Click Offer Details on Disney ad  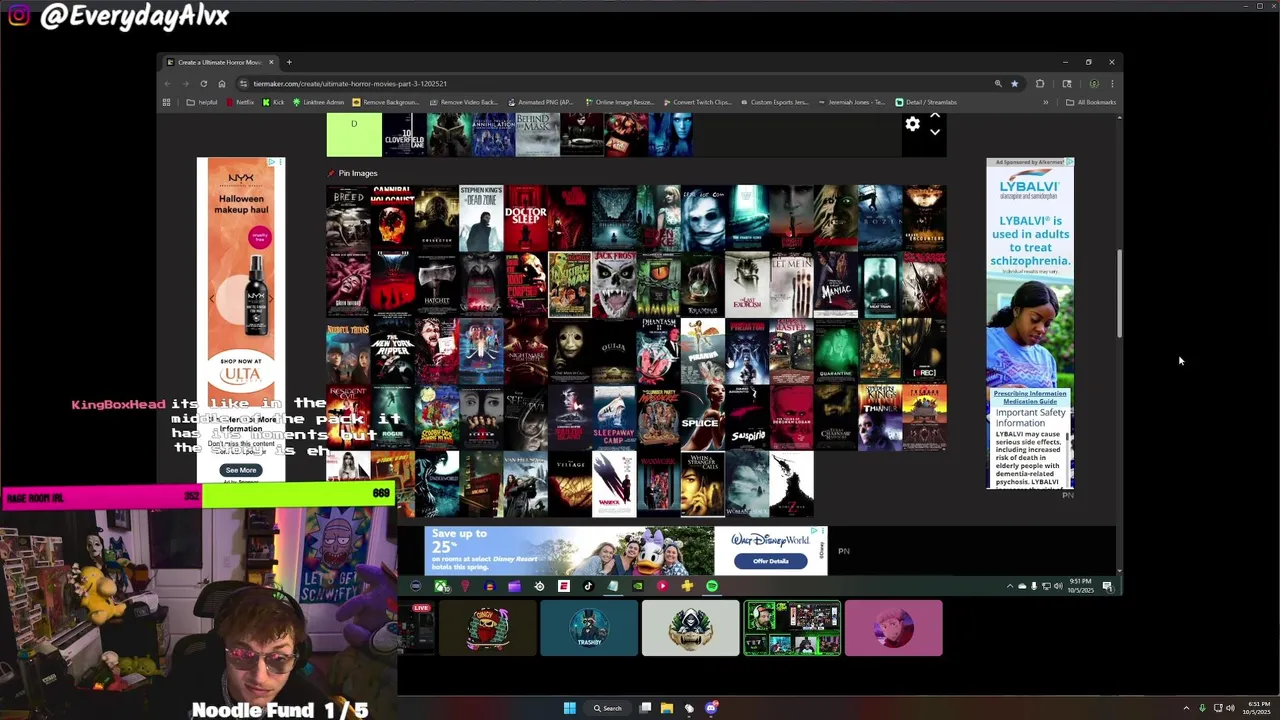point(771,561)
